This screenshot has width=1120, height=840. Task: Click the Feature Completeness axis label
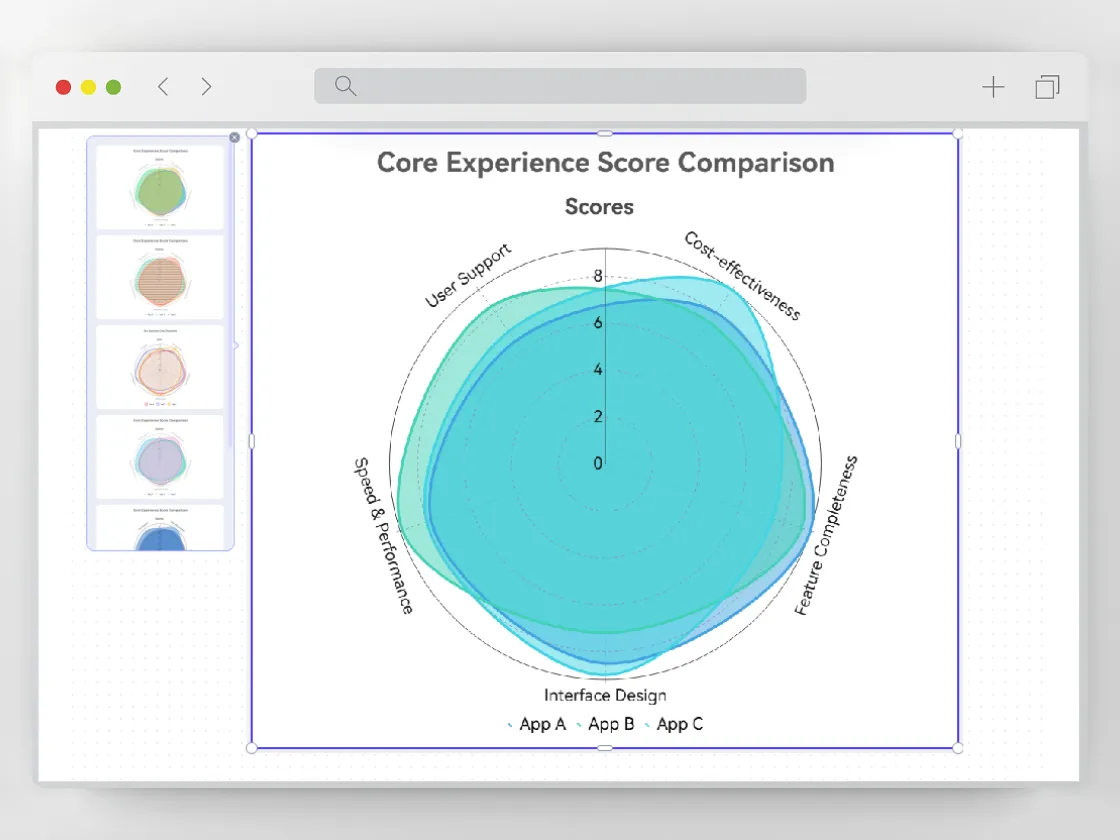tap(826, 535)
